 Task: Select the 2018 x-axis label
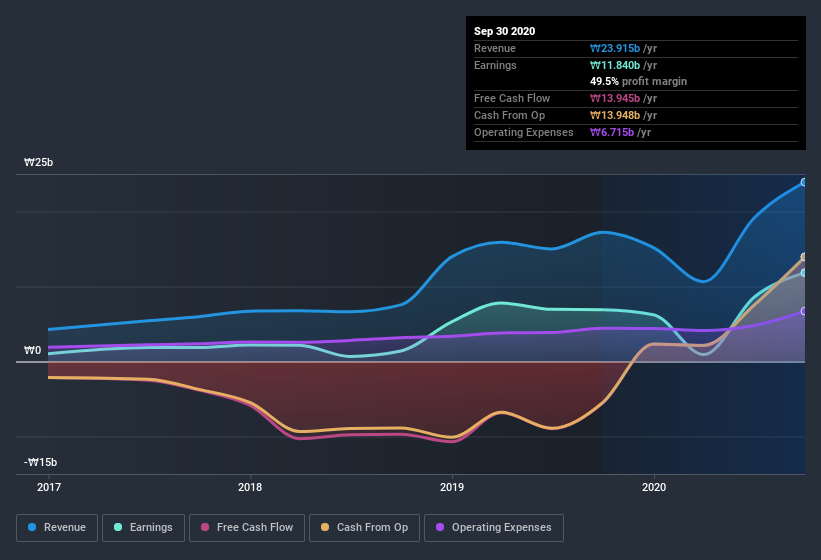click(250, 488)
